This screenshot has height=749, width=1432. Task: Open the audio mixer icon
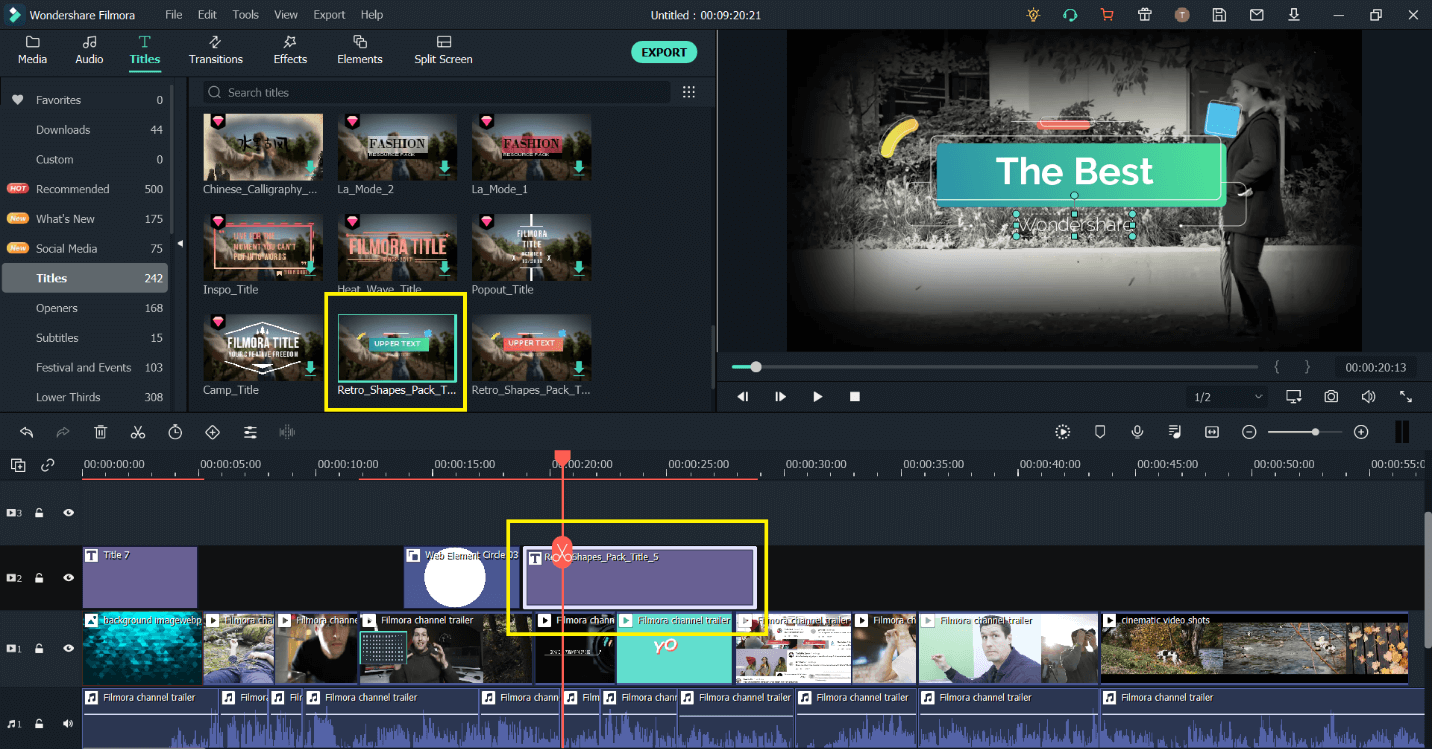click(1175, 432)
